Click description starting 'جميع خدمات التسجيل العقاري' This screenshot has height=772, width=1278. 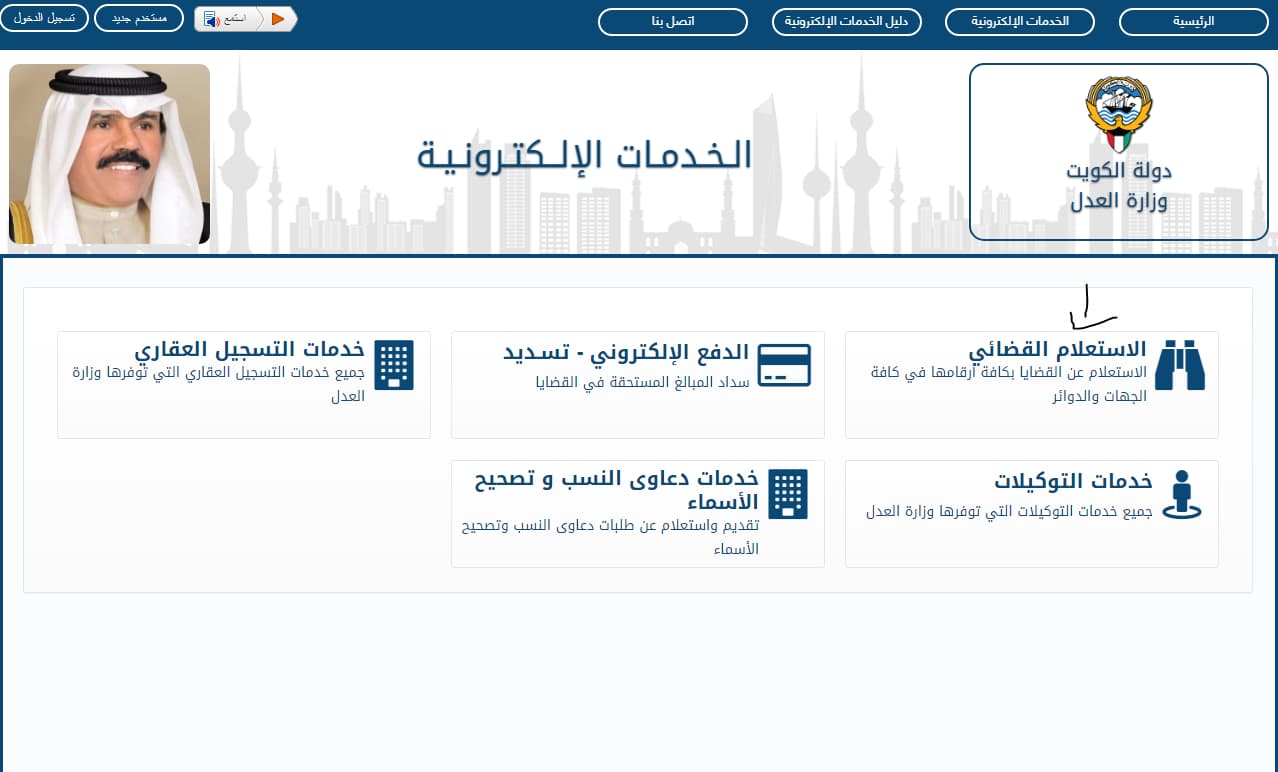(x=219, y=384)
